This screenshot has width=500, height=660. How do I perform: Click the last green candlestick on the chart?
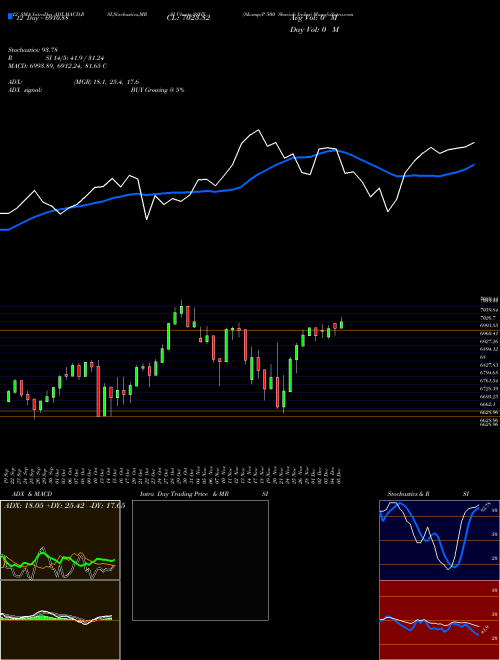pyautogui.click(x=341, y=325)
